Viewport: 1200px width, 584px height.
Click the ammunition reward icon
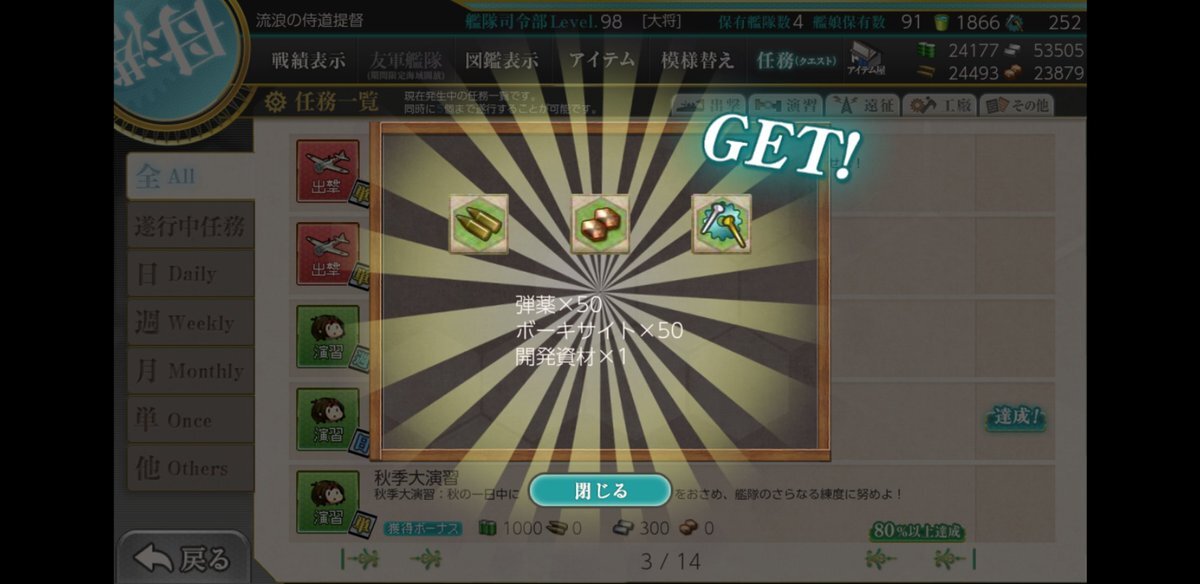[478, 223]
